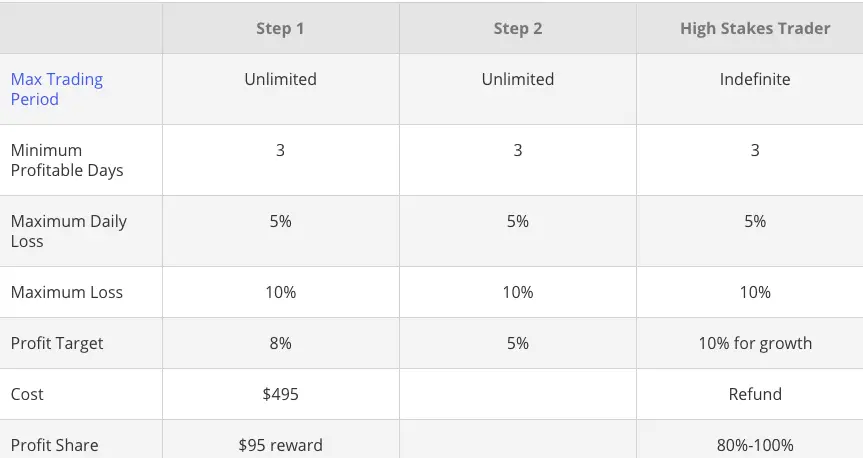Click the Profit Share row label

point(54,445)
